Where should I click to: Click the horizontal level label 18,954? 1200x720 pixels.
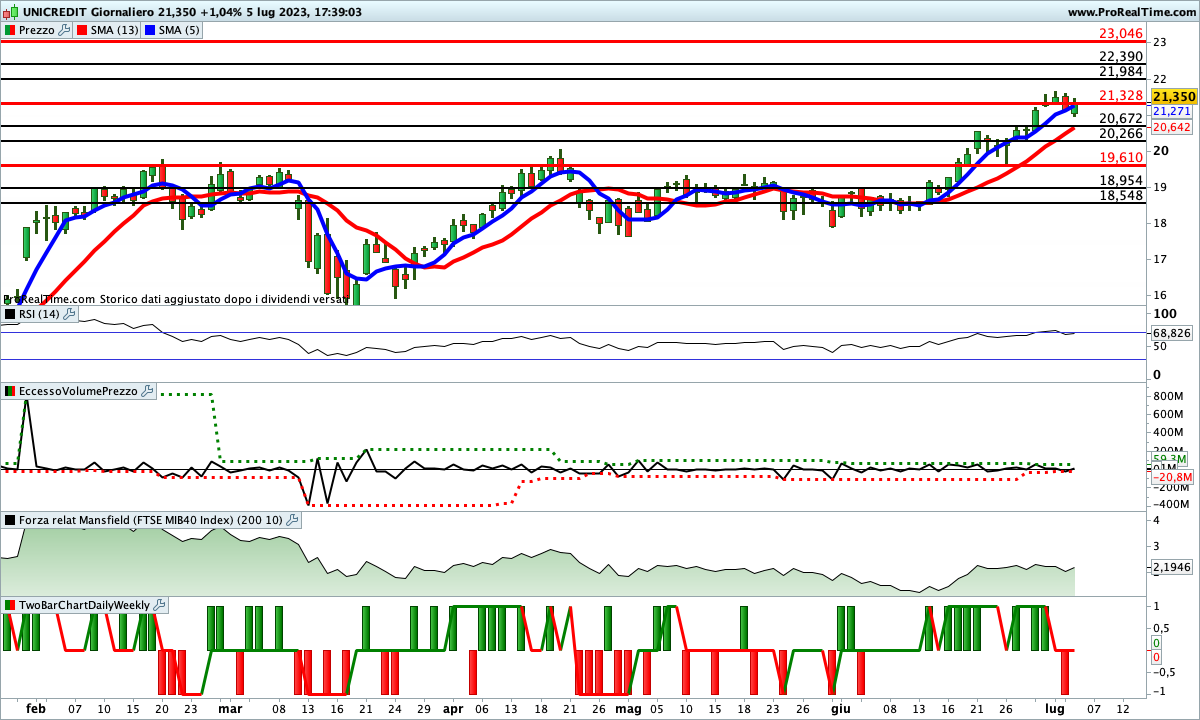[x=1121, y=180]
